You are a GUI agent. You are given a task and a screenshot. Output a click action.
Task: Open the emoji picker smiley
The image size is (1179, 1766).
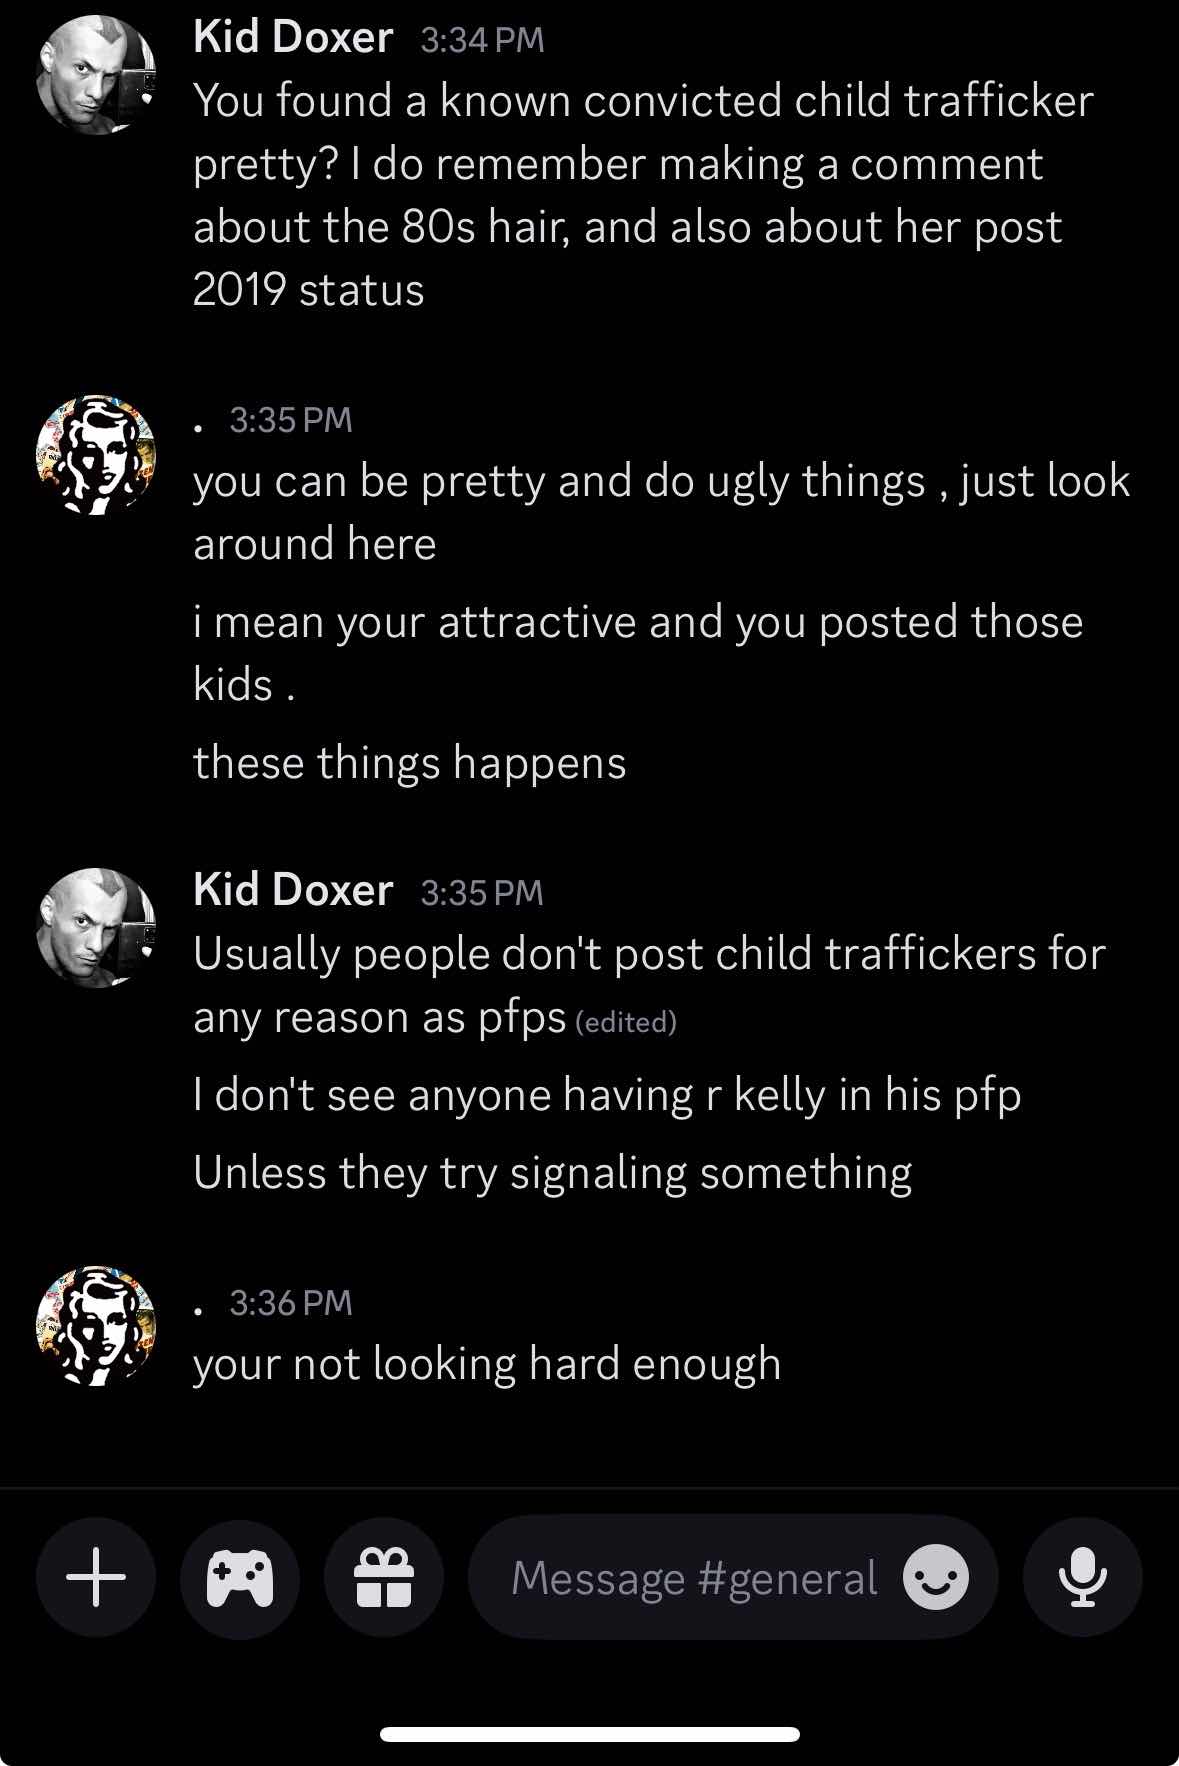[x=935, y=1578]
